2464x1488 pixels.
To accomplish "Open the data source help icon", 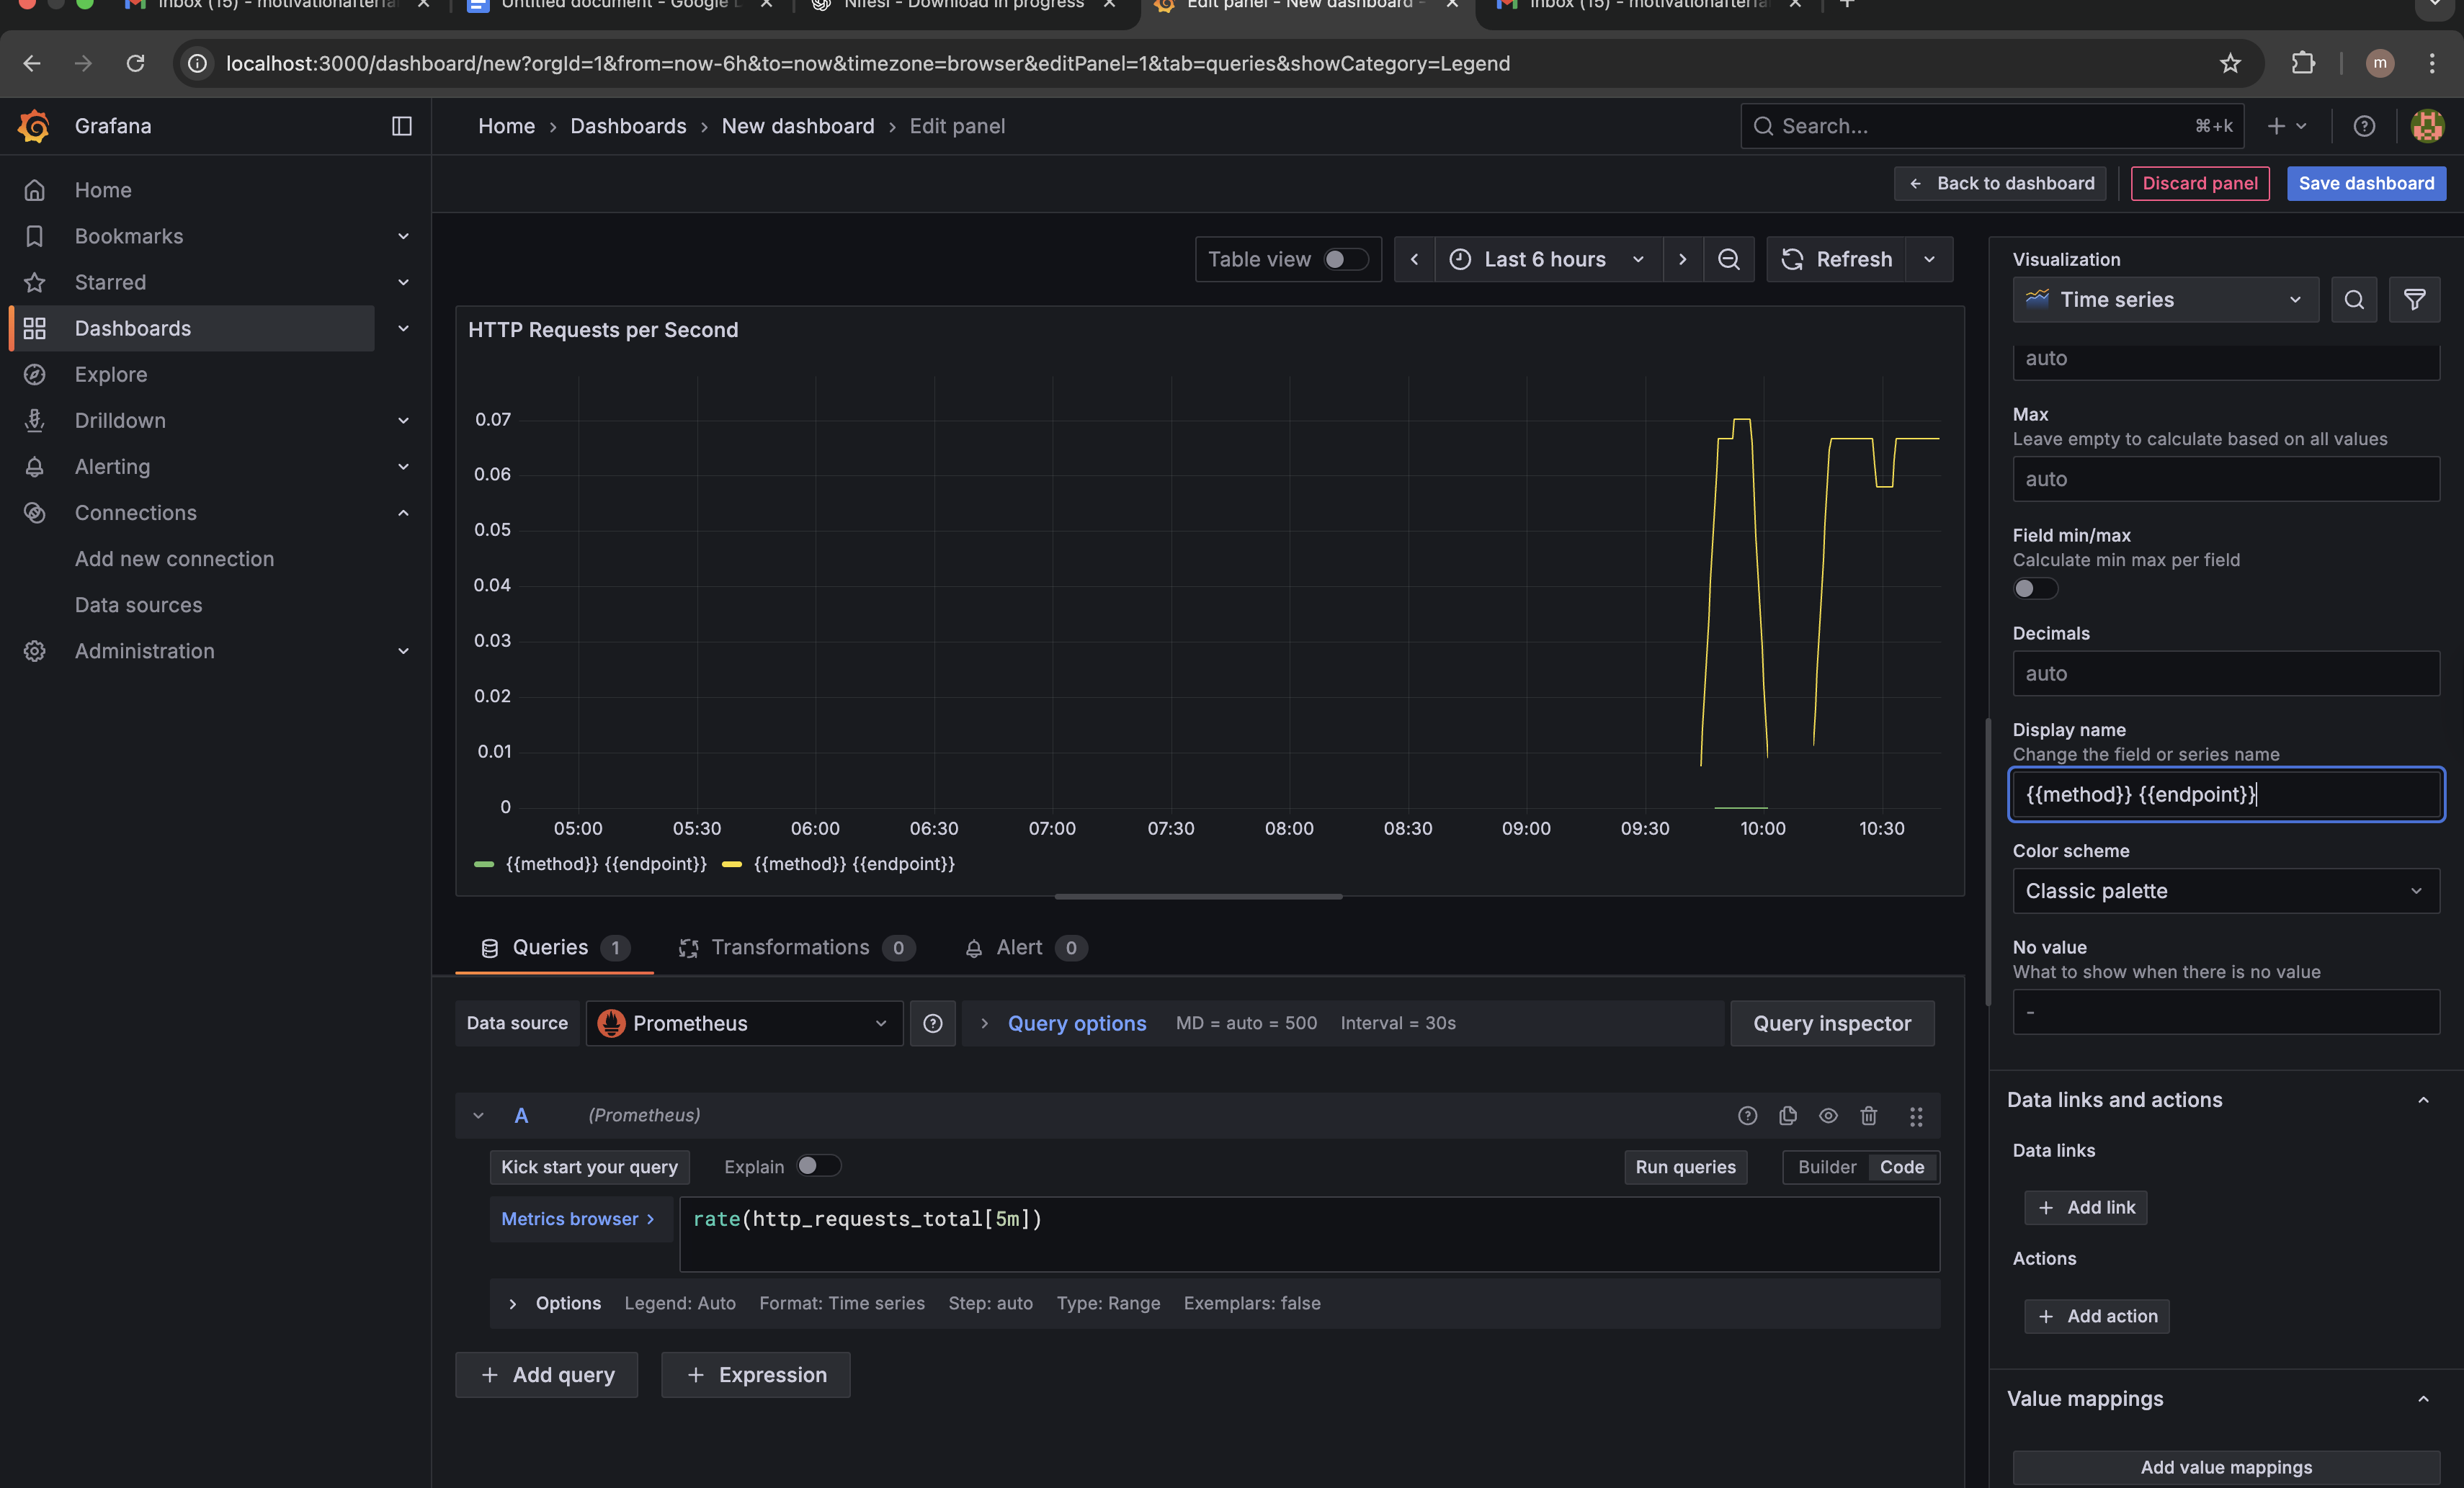I will coord(932,1023).
